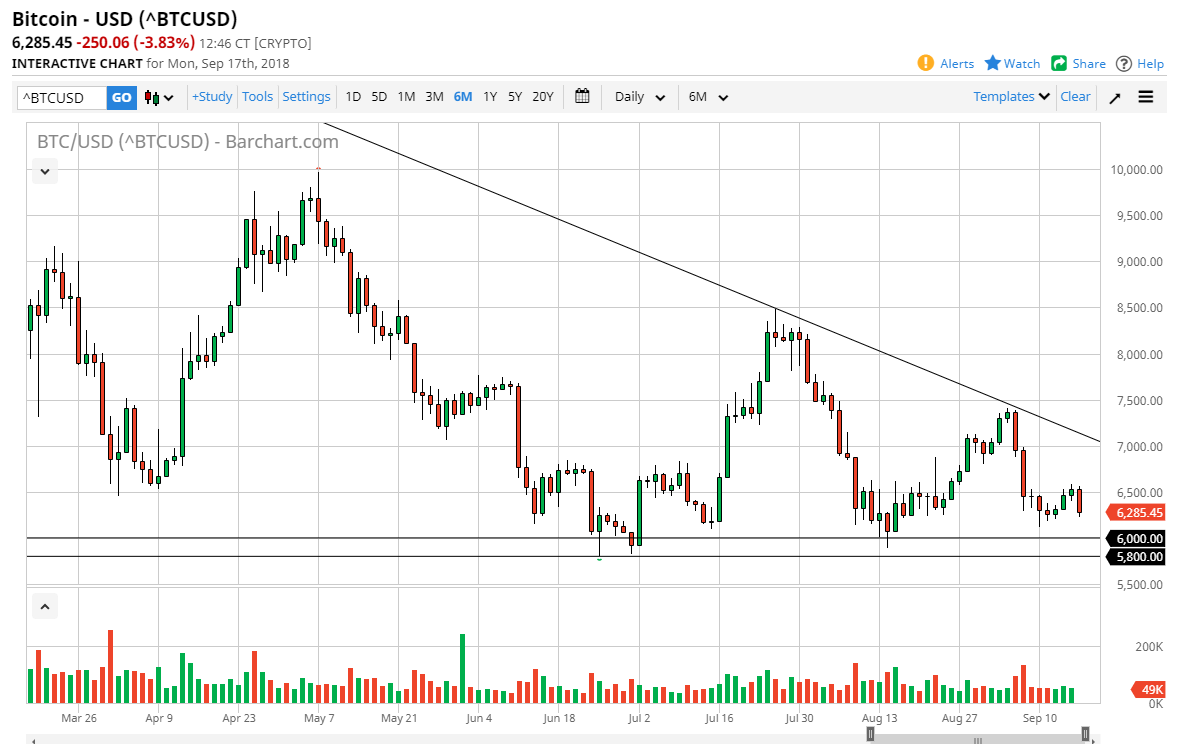The image size is (1177, 744).
Task: Click the Help question-mark icon
Action: pos(1124,63)
